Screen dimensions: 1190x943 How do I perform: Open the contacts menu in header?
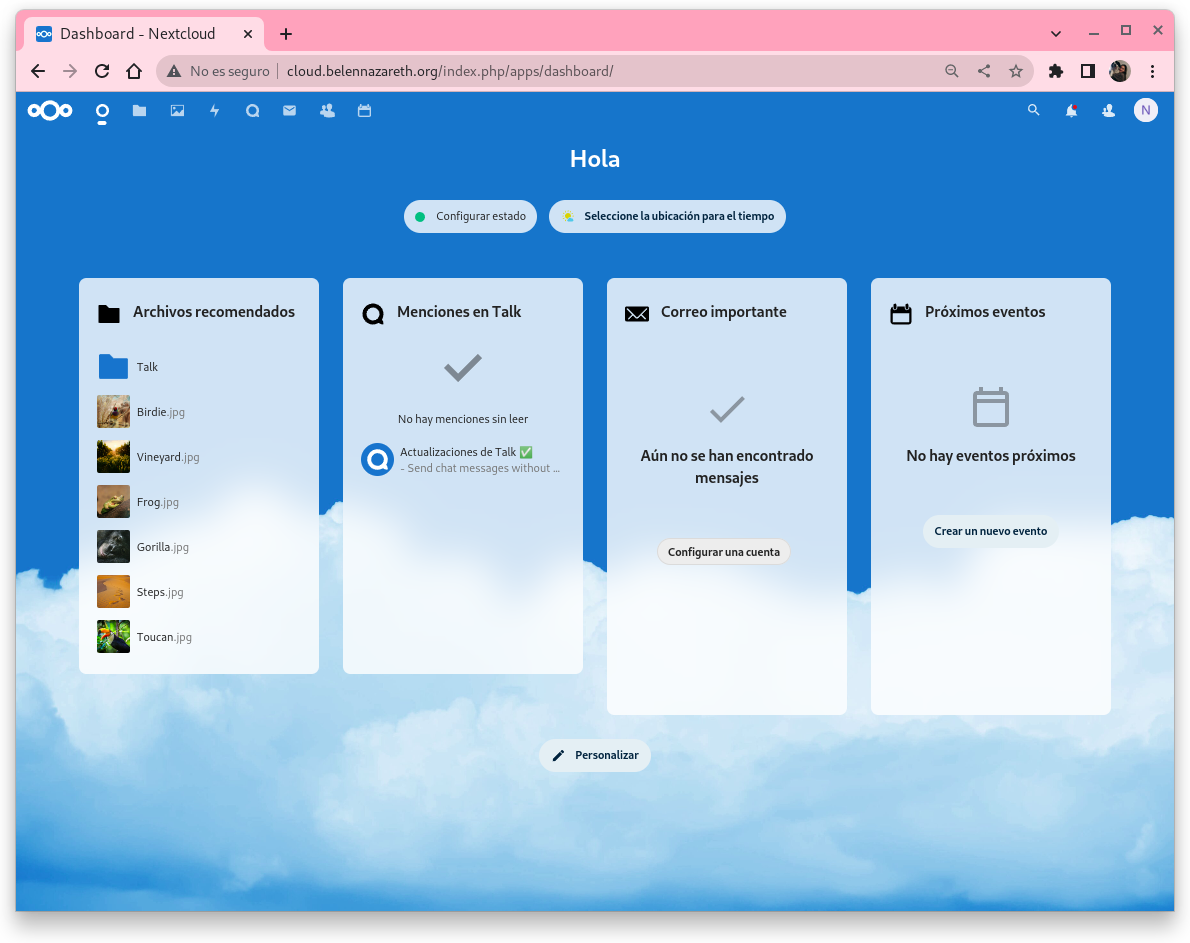tap(1108, 111)
